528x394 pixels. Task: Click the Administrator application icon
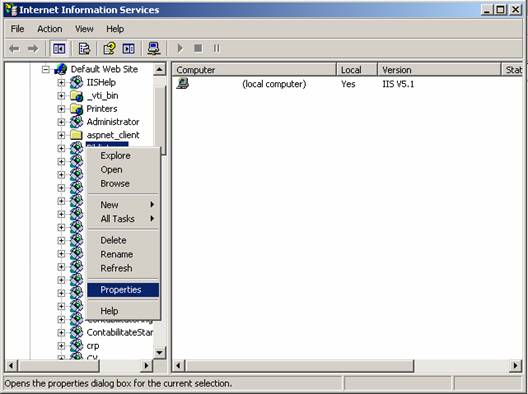point(76,122)
